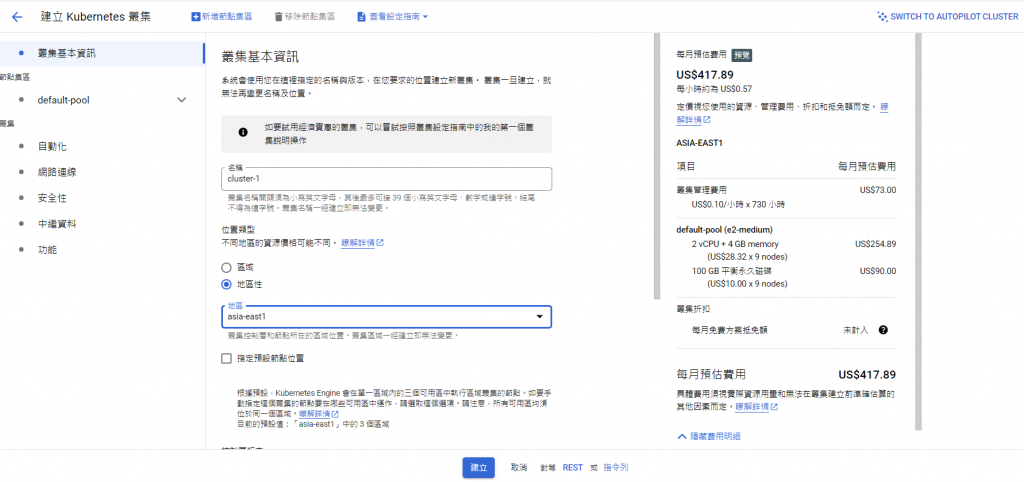Image resolution: width=1024 pixels, height=482 pixels.
Task: Check 指定預設節點位置 checkbox
Action: coord(227,358)
